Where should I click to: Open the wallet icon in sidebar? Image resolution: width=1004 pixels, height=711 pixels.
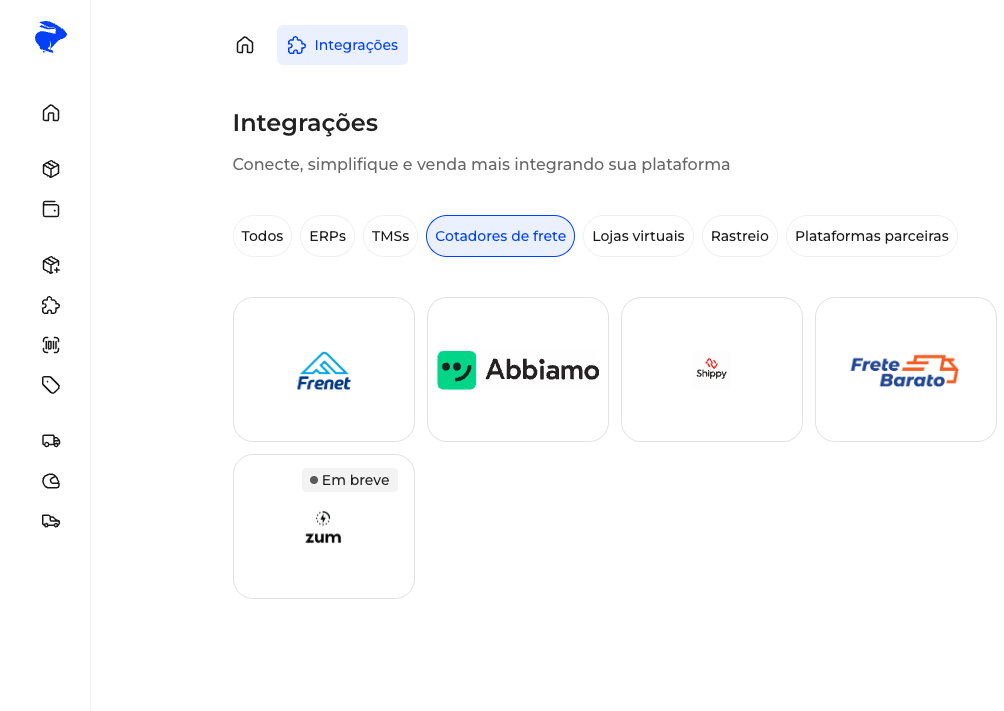[51, 209]
